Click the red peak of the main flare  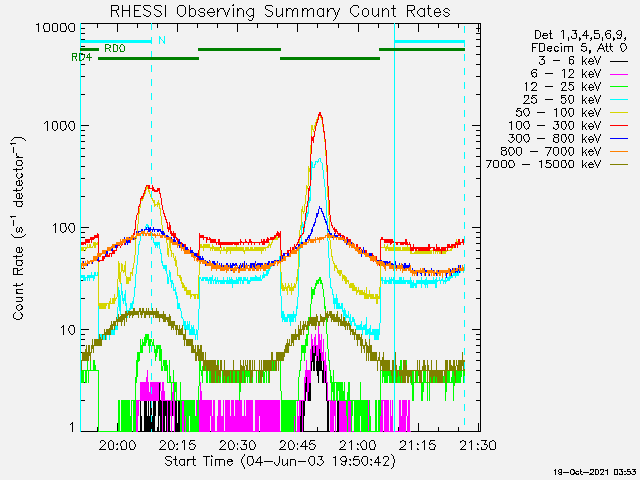[320, 114]
